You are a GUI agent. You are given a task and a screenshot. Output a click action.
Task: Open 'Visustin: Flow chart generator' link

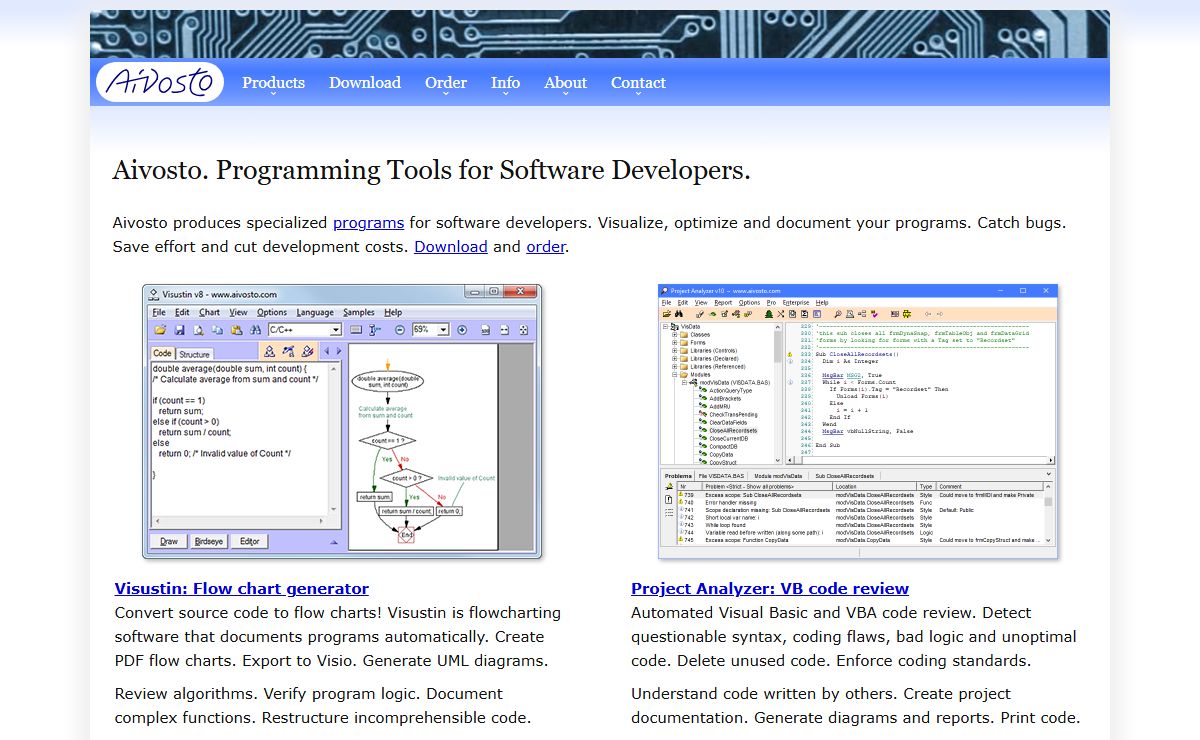[x=242, y=589]
